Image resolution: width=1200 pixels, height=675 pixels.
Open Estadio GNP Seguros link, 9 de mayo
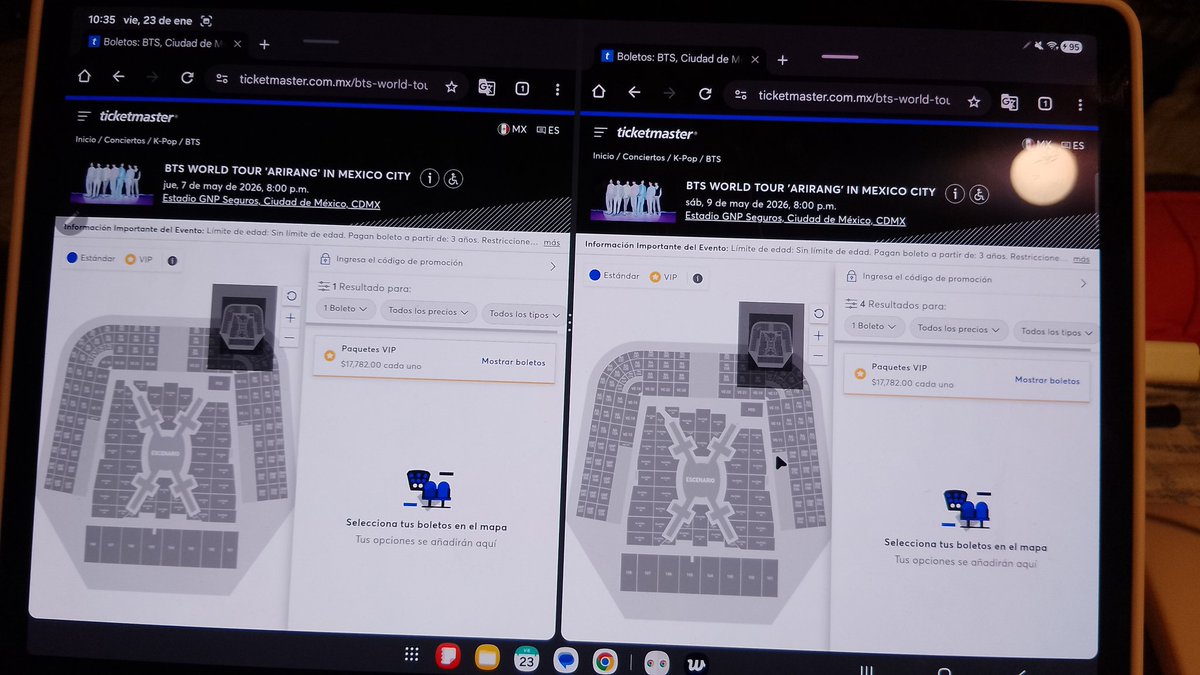pyautogui.click(x=796, y=218)
